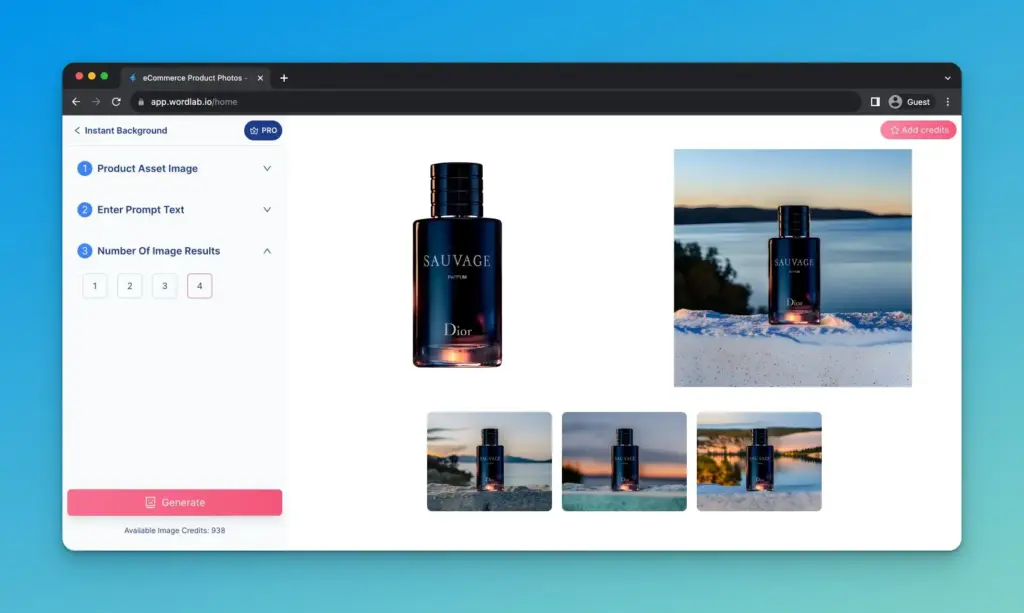The image size is (1024, 613).
Task: Click the Number Of Image Results label
Action: pos(159,251)
